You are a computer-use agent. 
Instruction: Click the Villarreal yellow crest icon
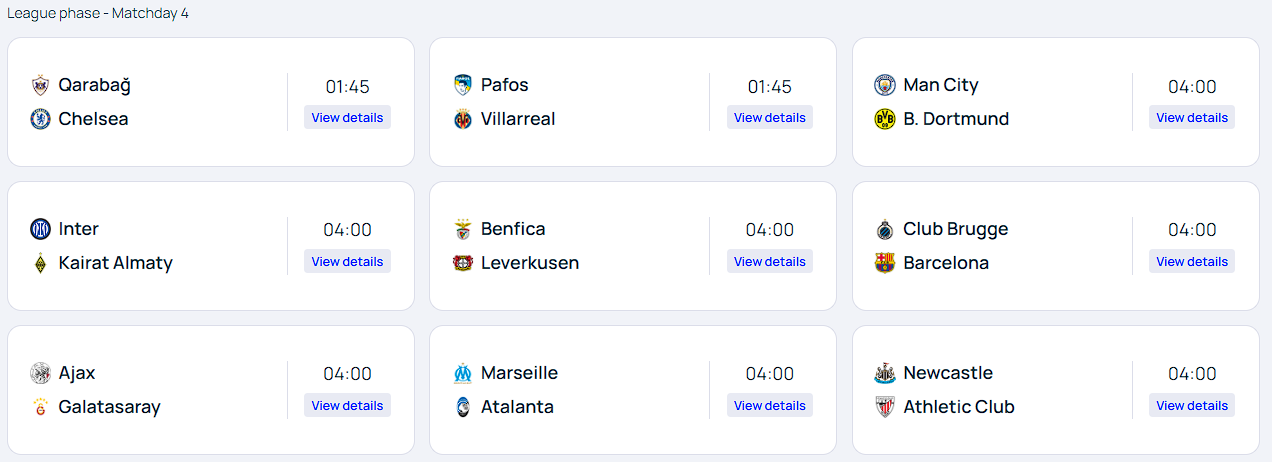point(462,119)
